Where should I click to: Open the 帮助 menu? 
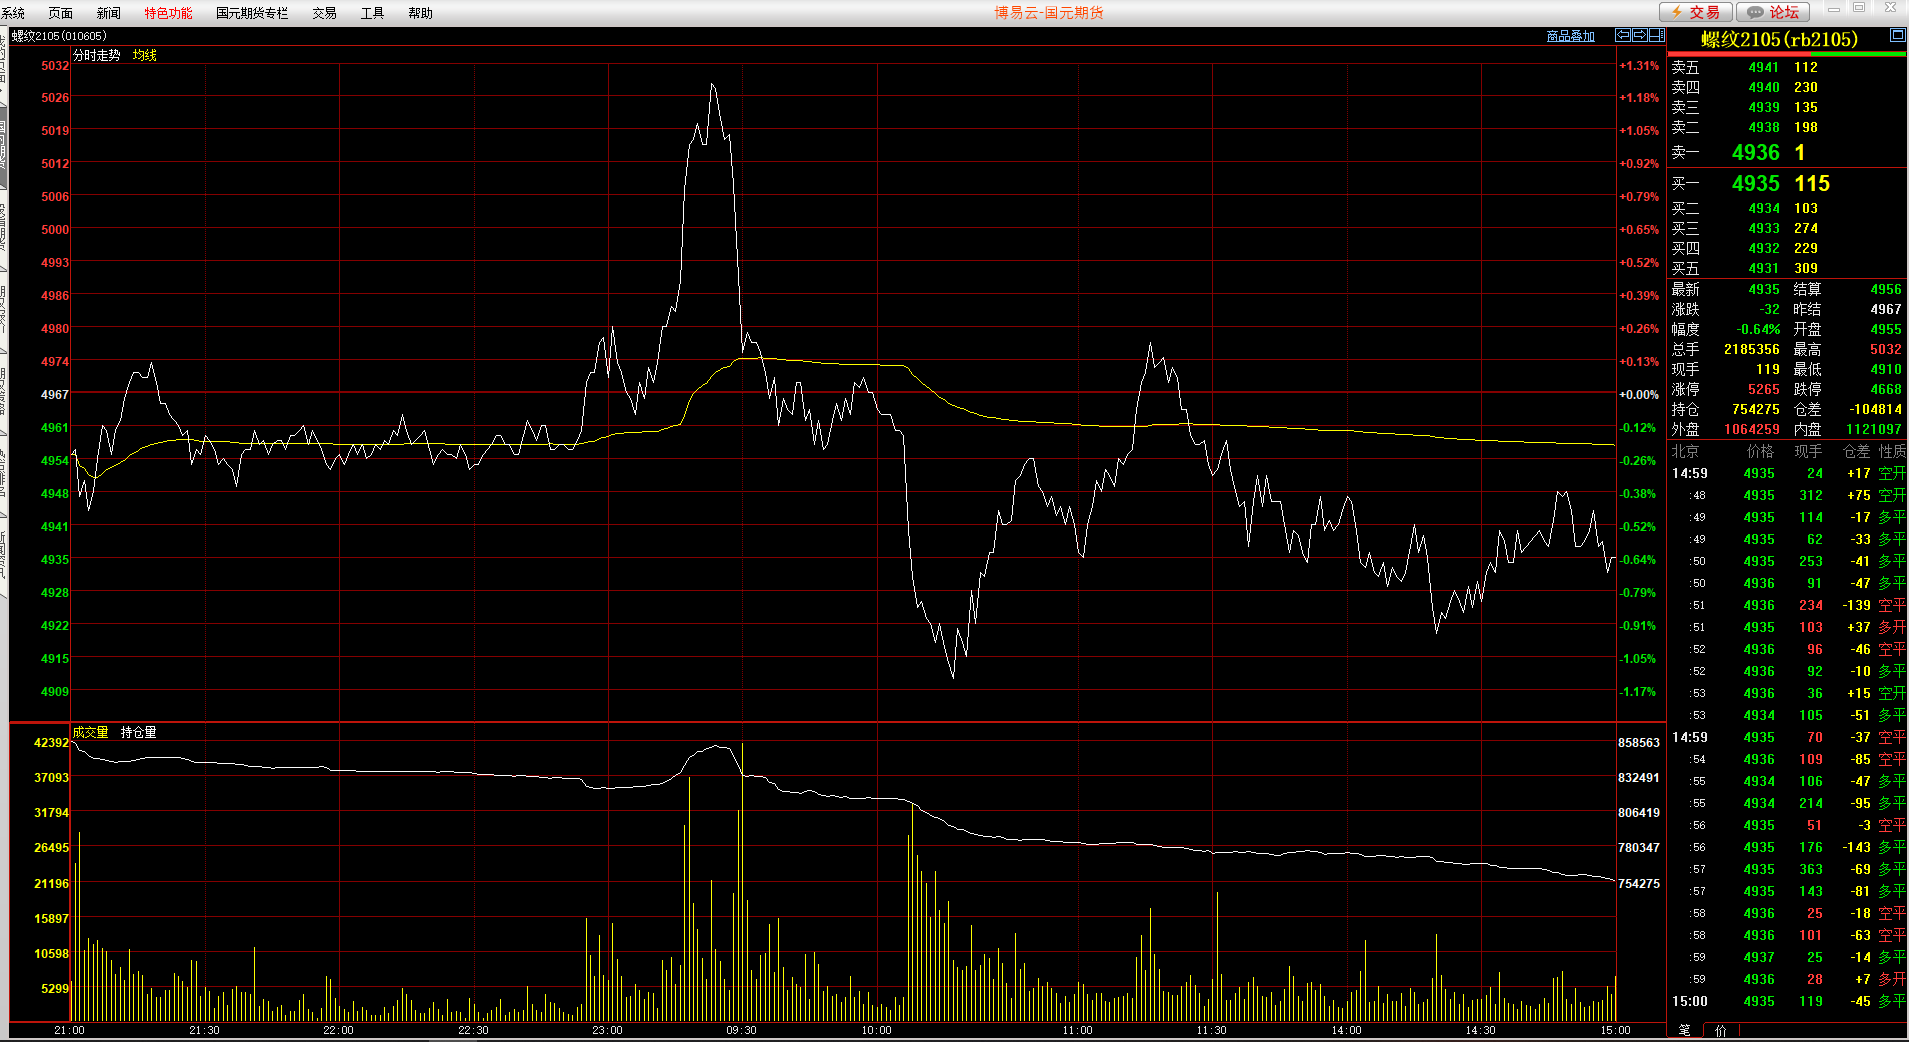420,13
